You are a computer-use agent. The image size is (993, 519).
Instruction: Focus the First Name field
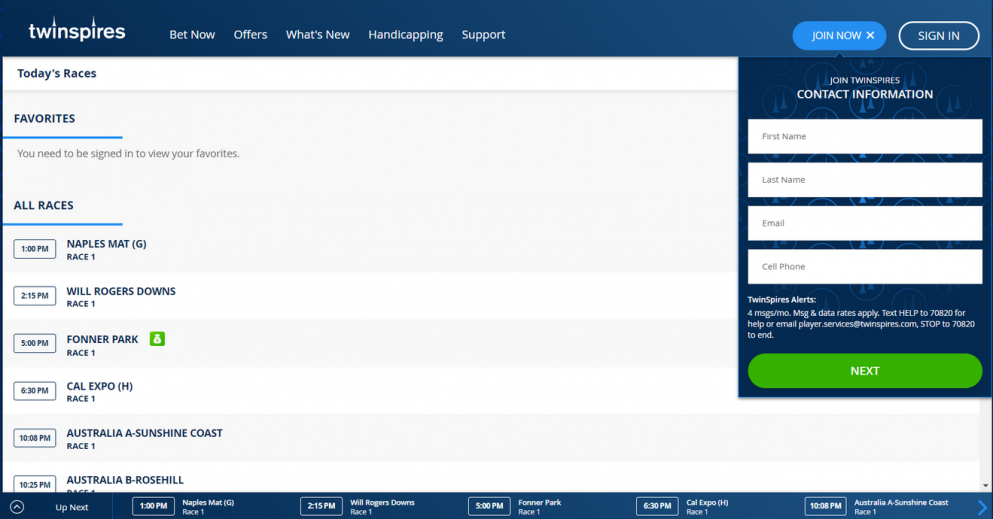tap(864, 136)
